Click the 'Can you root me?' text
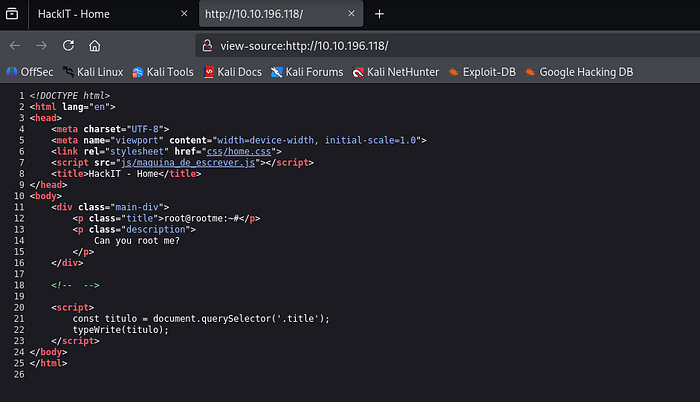Screen dimensions: 700x402 137,241
